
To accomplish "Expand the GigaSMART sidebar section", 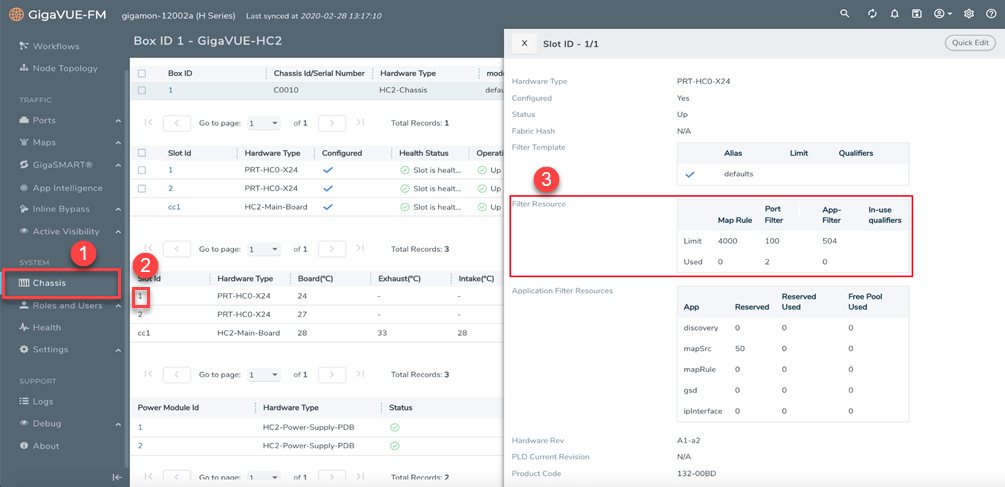I will click(118, 165).
